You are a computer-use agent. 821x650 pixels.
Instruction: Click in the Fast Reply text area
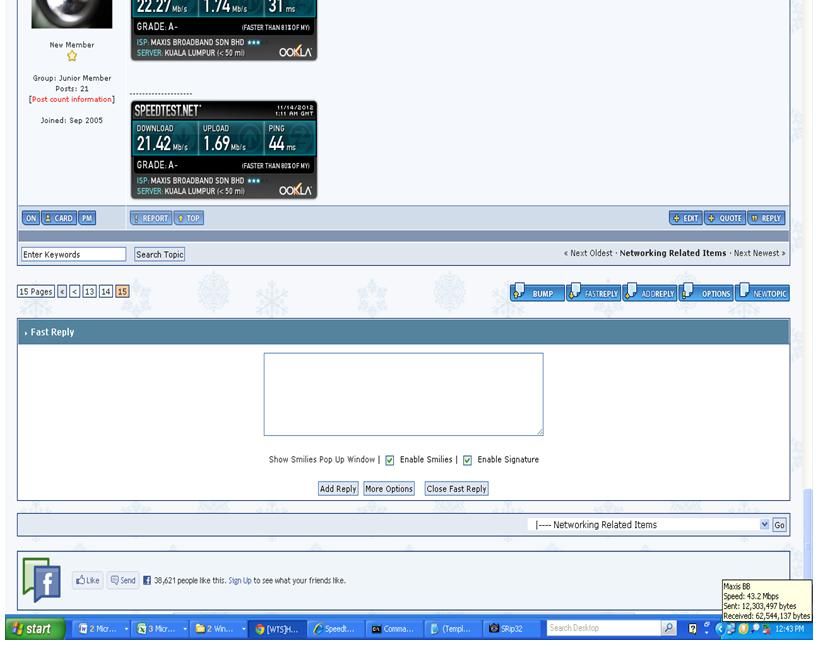coord(403,394)
